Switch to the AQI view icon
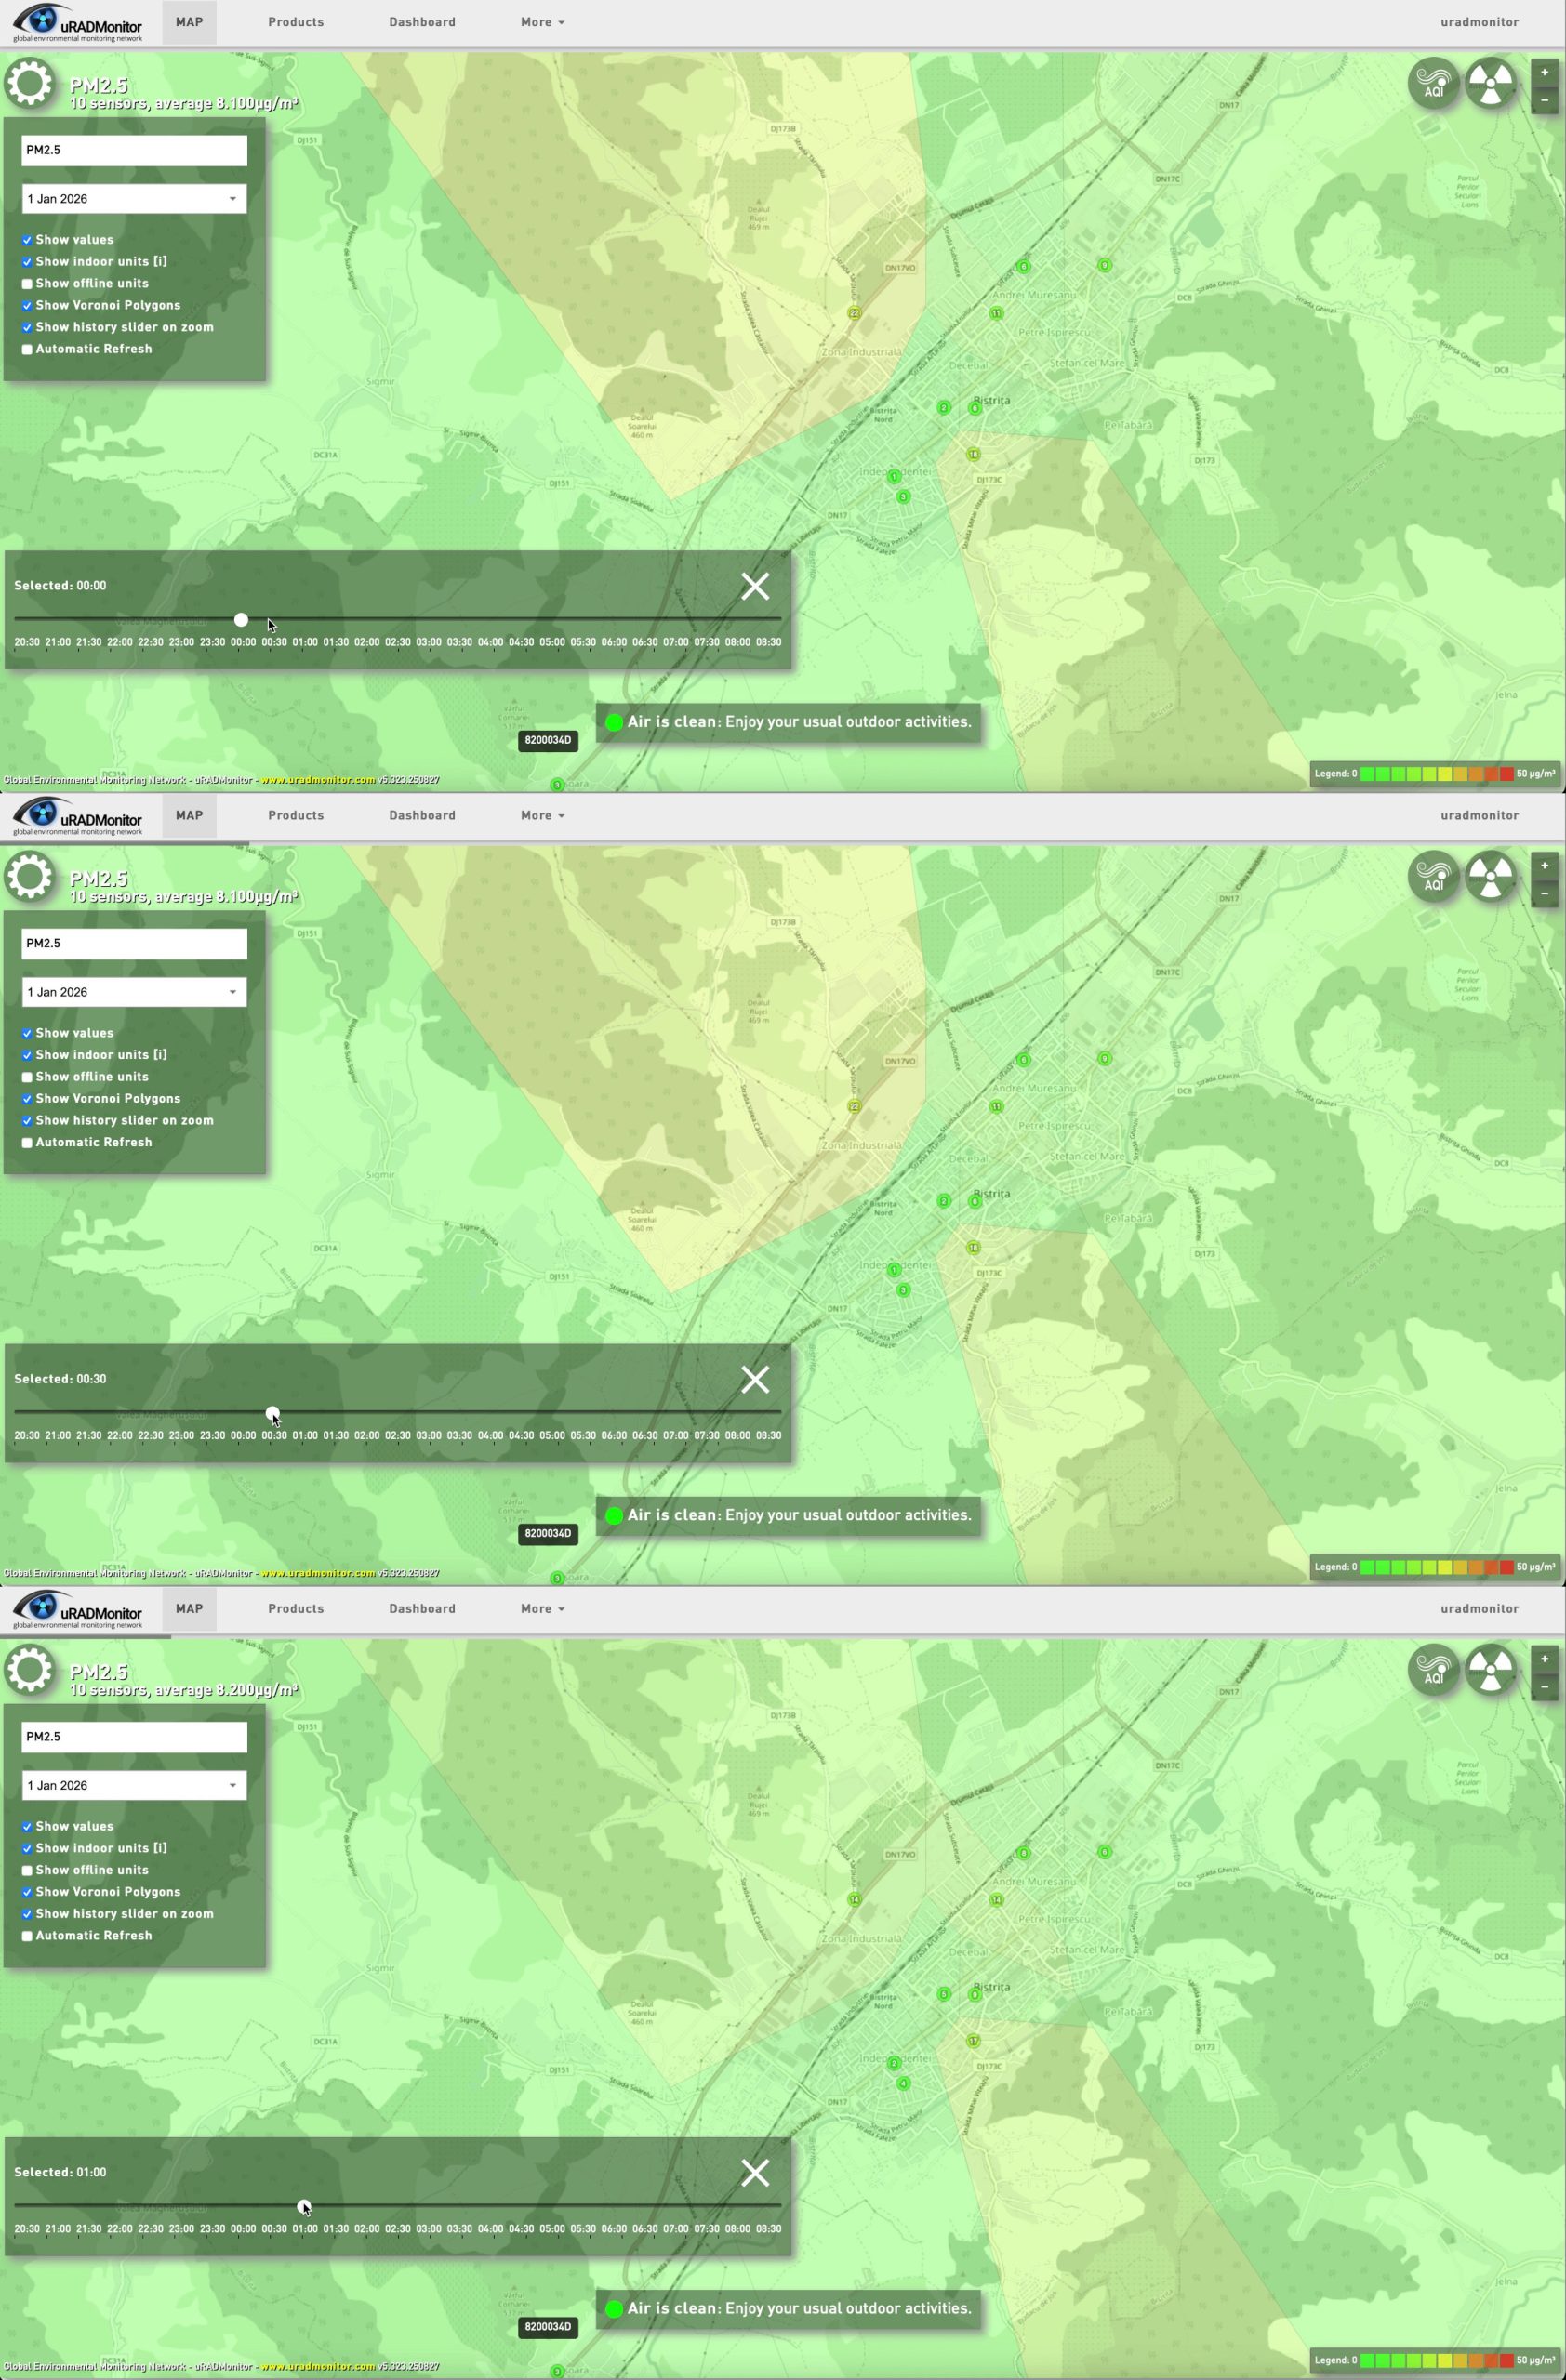Viewport: 1566px width, 2380px height. tap(1433, 83)
